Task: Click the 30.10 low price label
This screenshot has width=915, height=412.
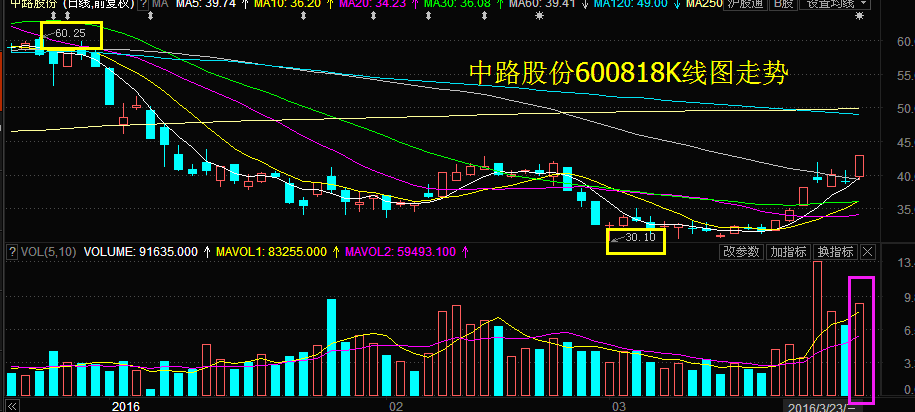Action: 640,238
